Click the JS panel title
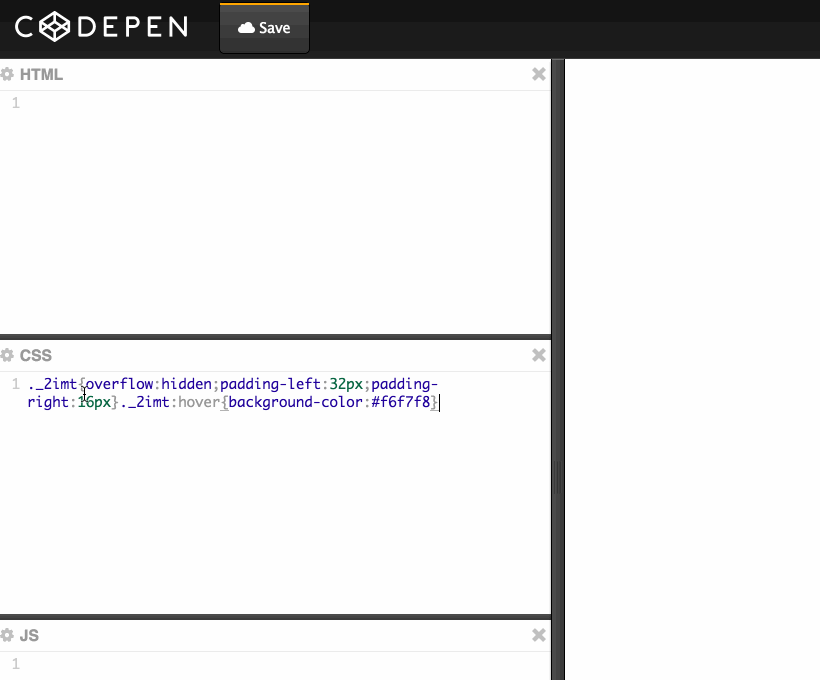820x680 pixels. click(29, 636)
